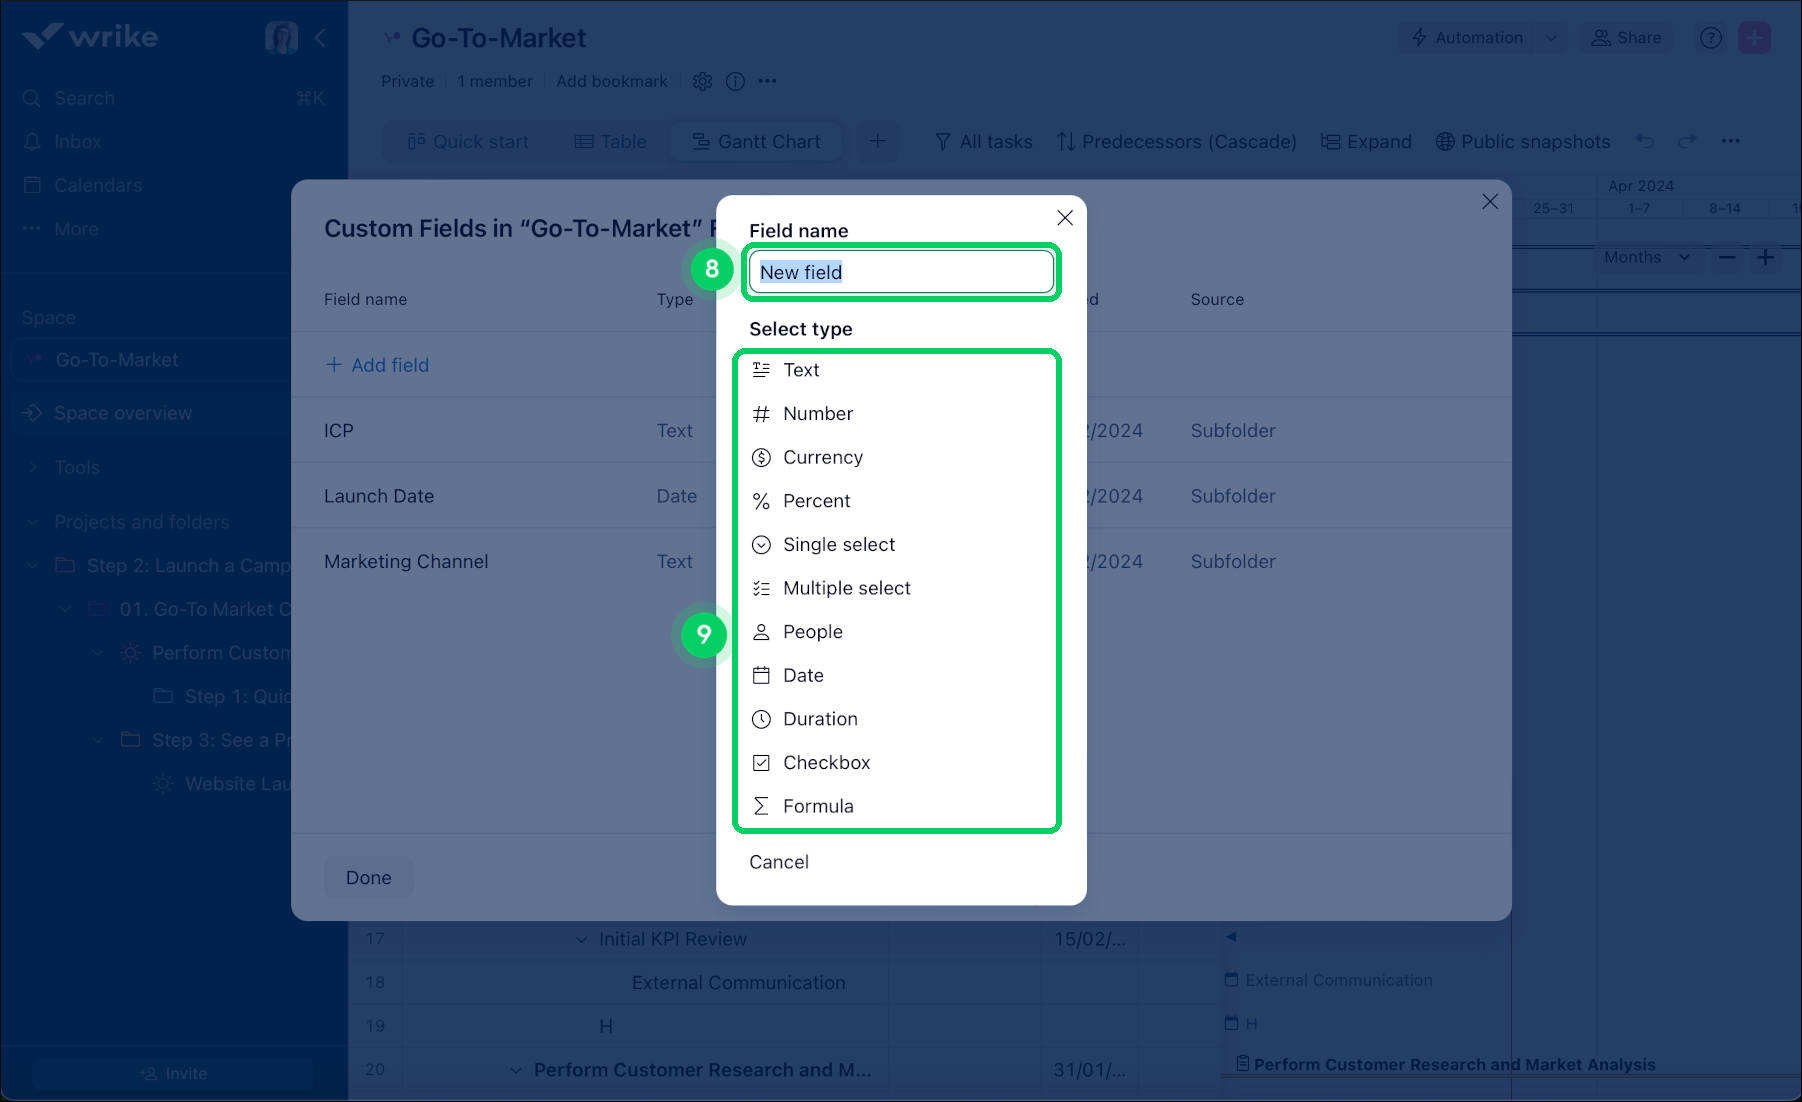The width and height of the screenshot is (1802, 1102).
Task: Select the Date field type
Action: [x=802, y=676]
